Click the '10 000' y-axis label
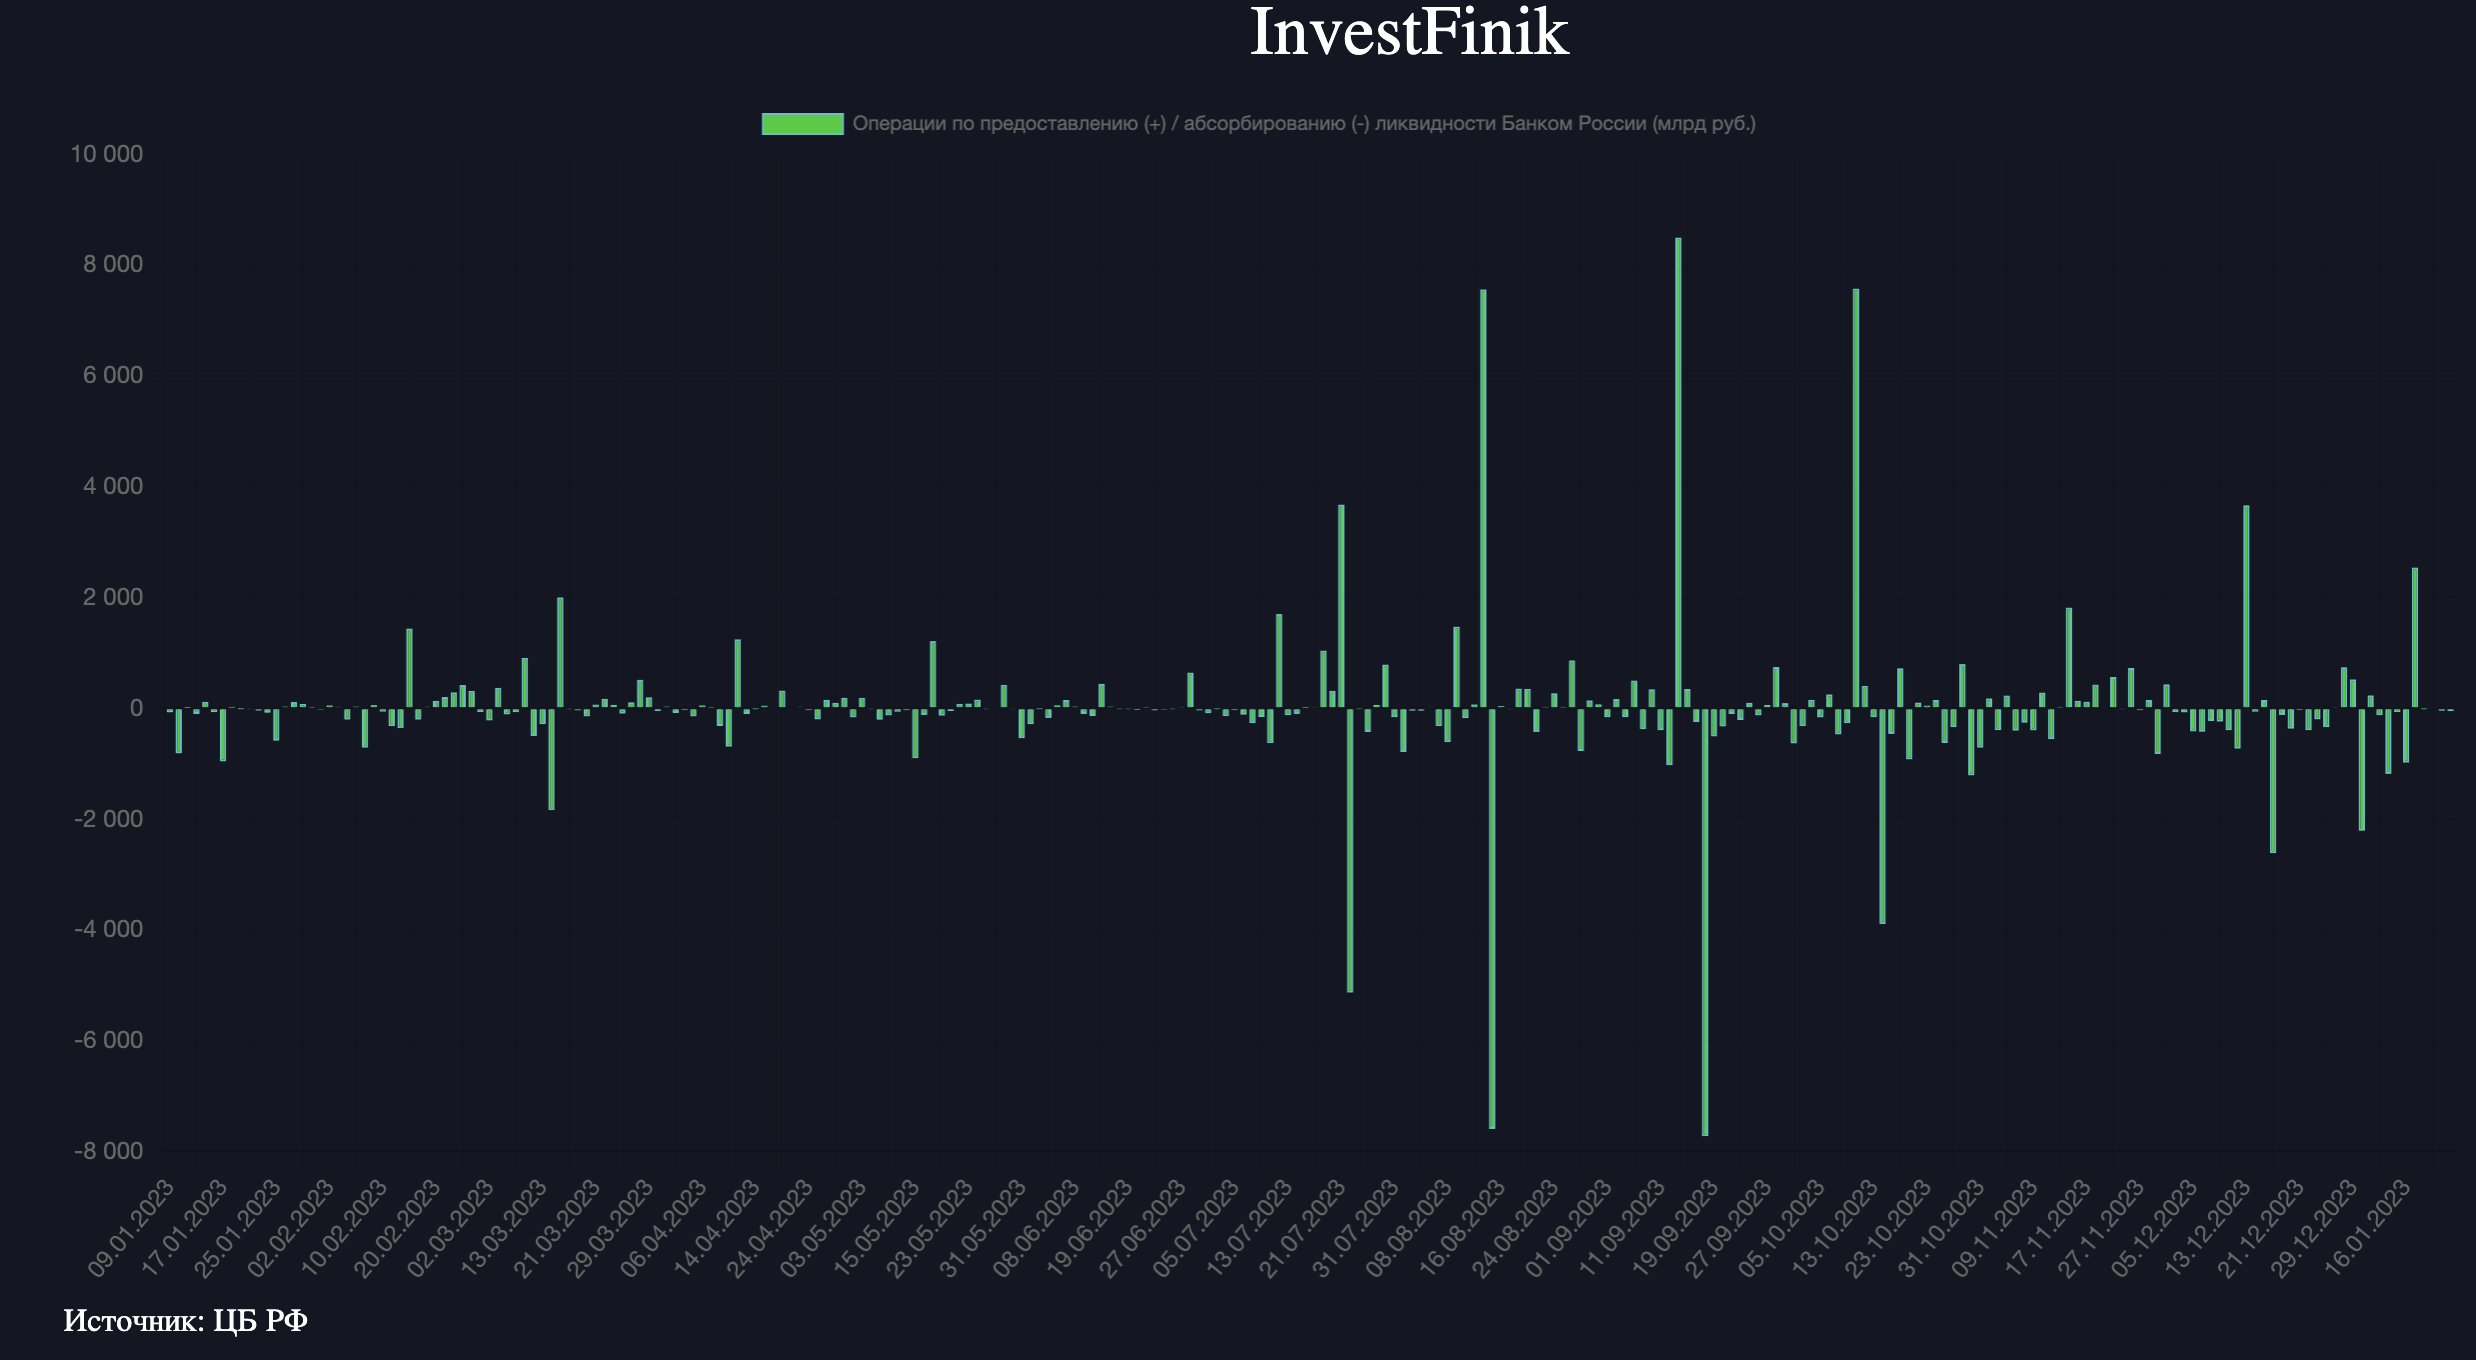Screen dimensions: 2476x1360 (106, 154)
